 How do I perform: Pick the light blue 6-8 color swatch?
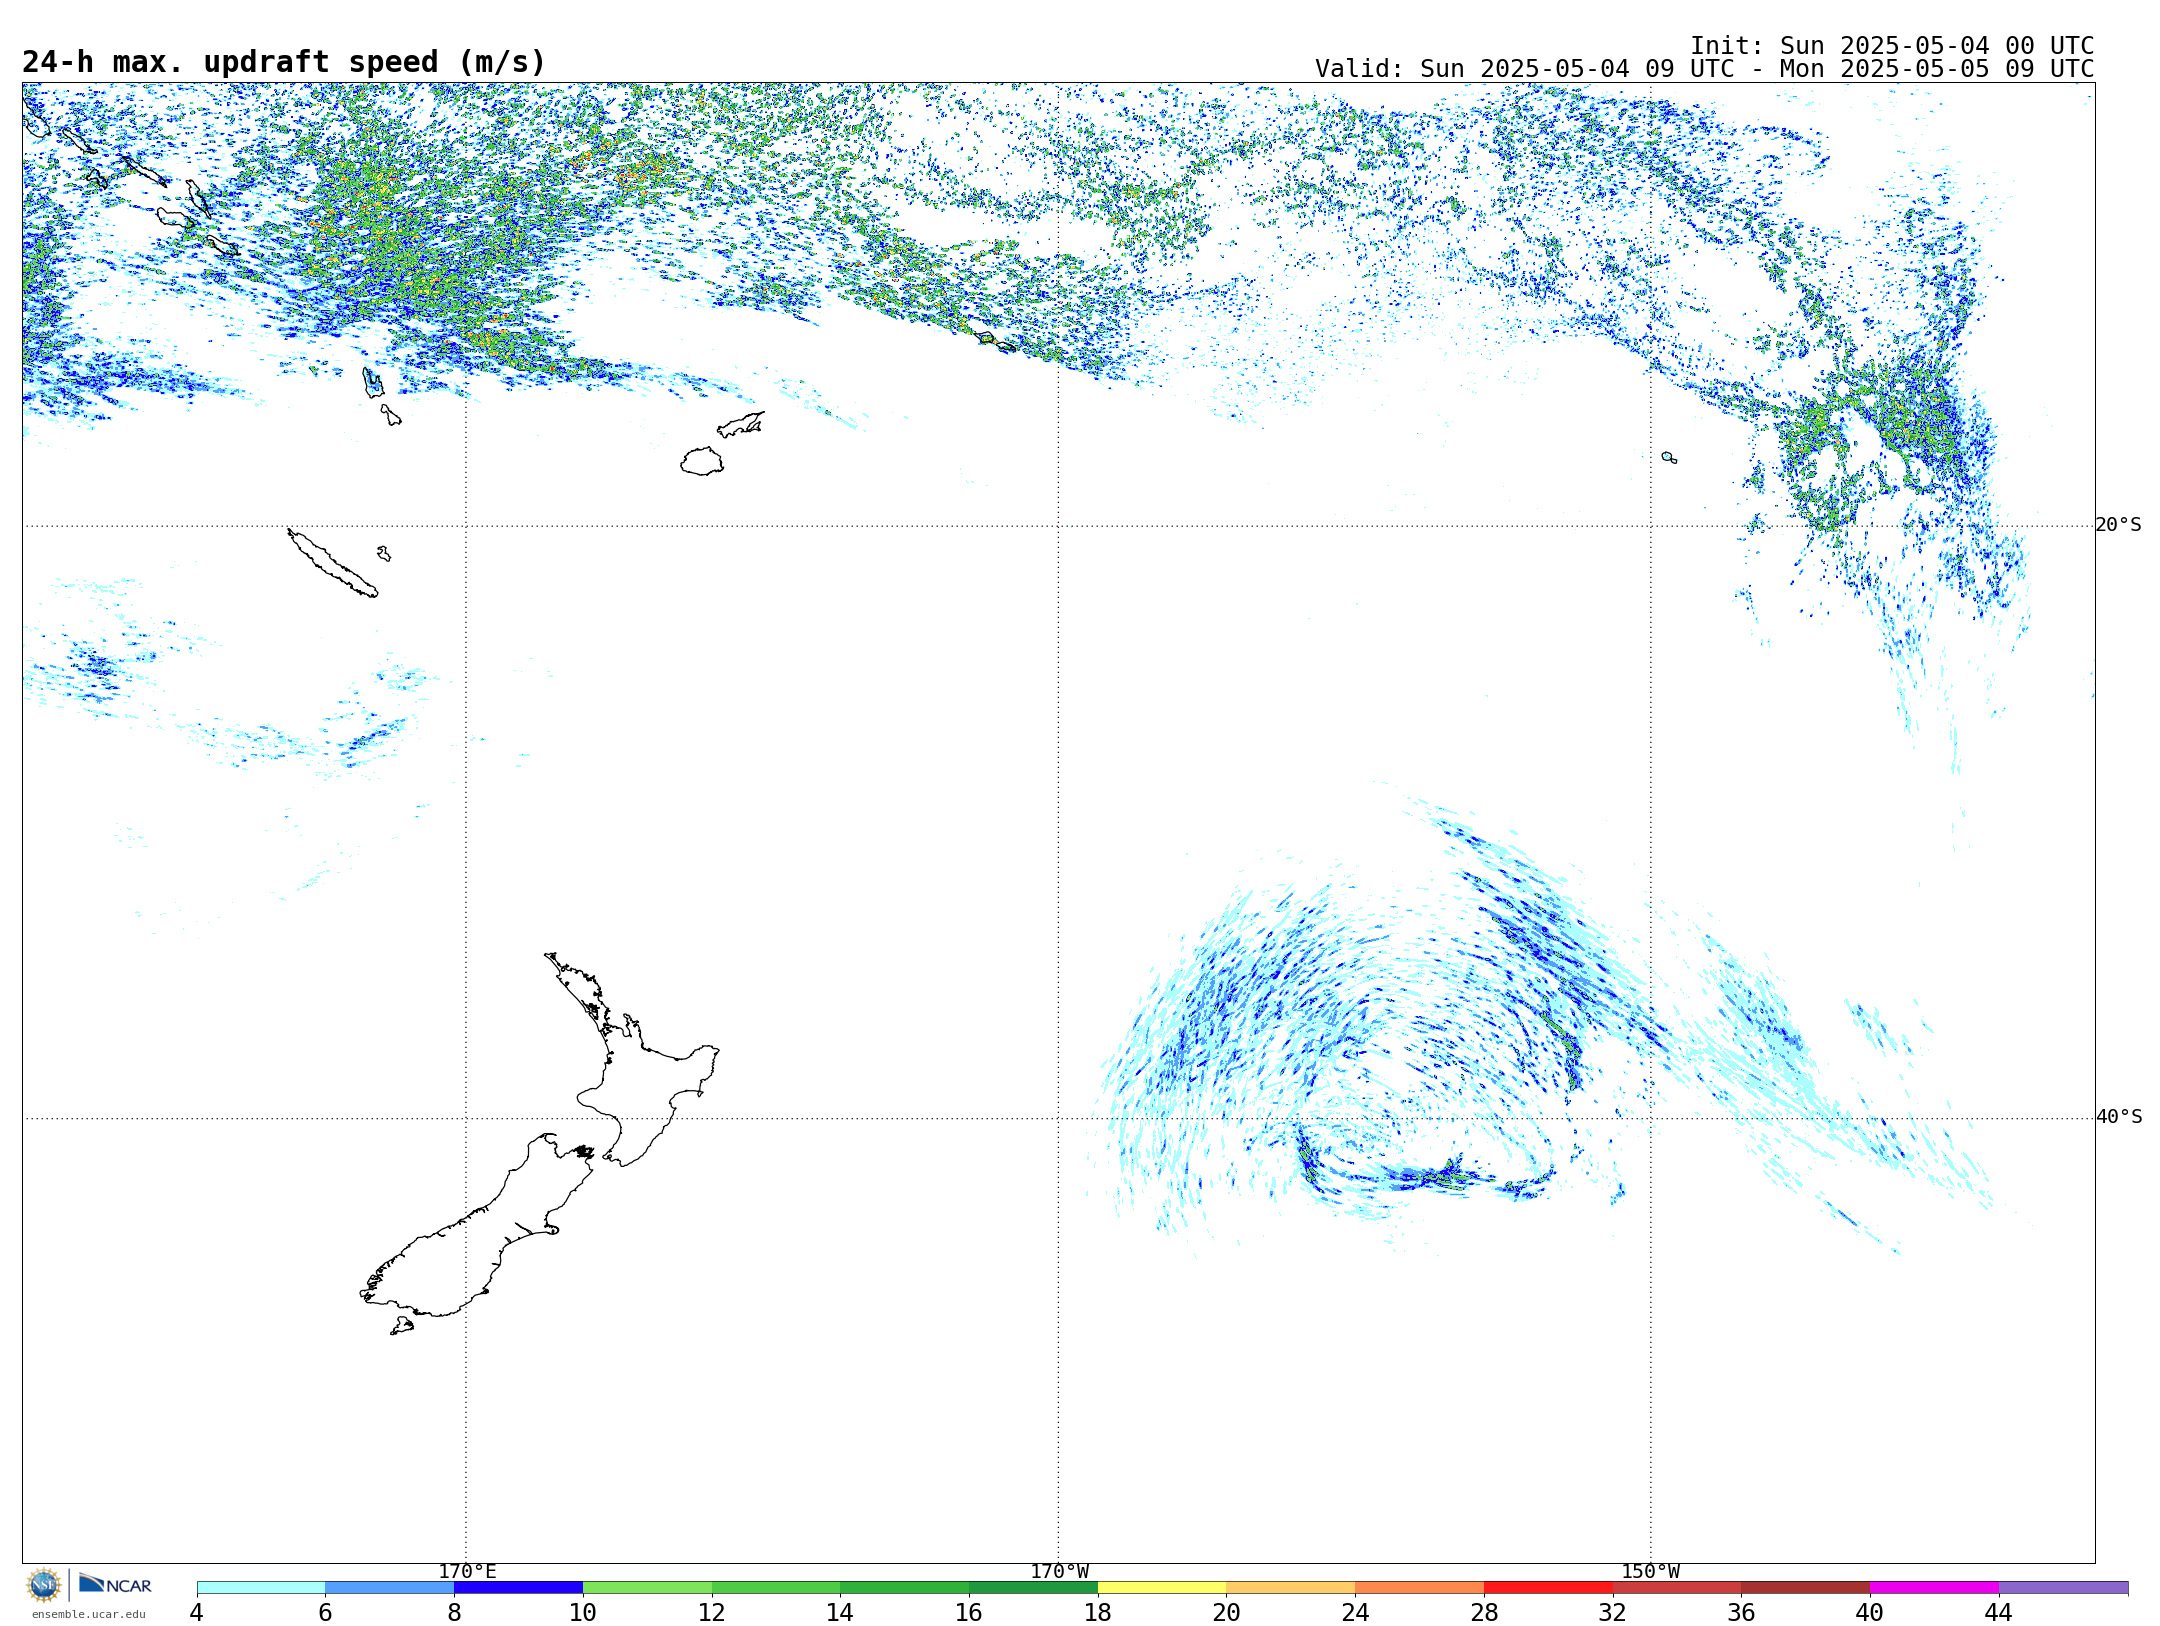coord(390,1588)
